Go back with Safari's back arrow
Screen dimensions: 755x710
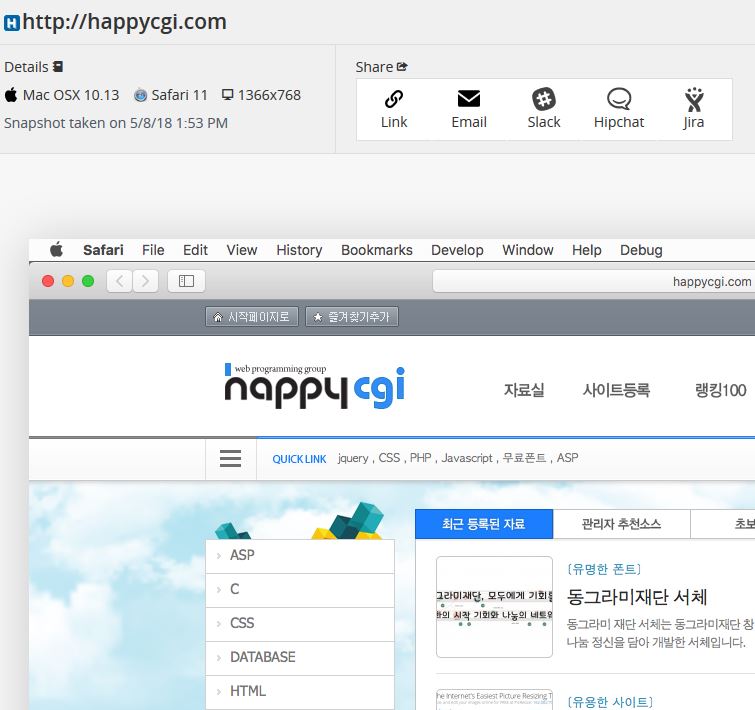coord(120,281)
